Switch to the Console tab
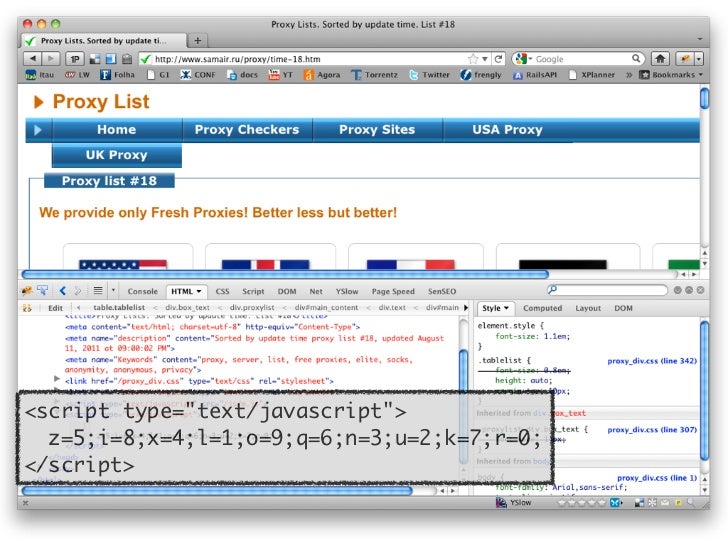 [x=143, y=291]
